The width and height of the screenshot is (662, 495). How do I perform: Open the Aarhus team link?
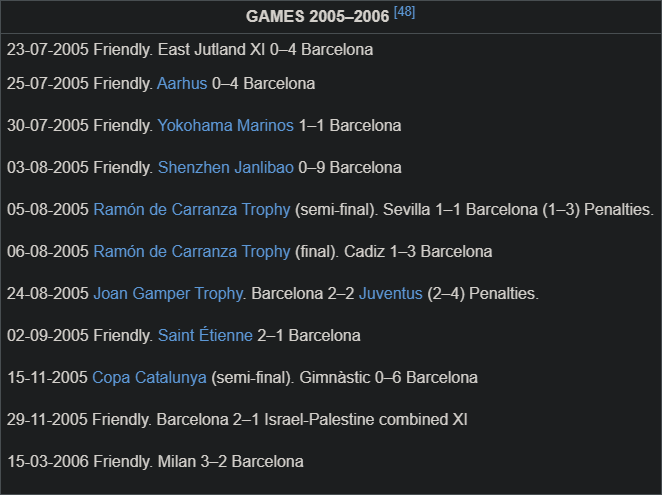(x=182, y=84)
